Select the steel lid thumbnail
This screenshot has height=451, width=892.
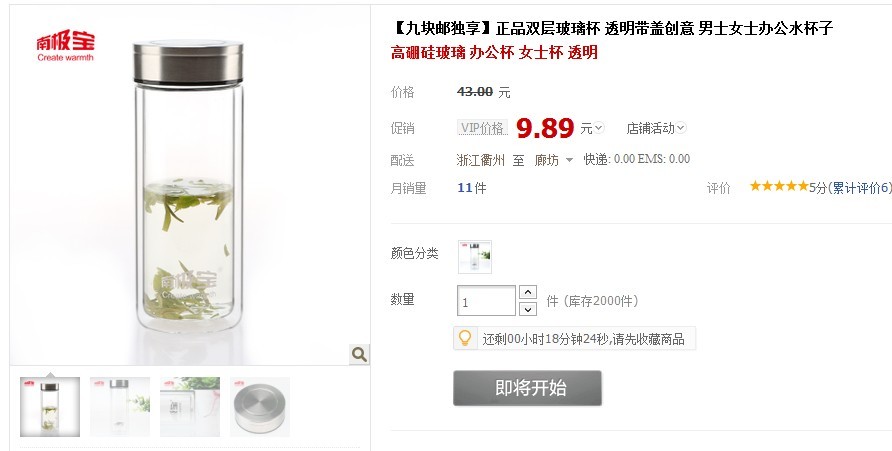[x=260, y=407]
